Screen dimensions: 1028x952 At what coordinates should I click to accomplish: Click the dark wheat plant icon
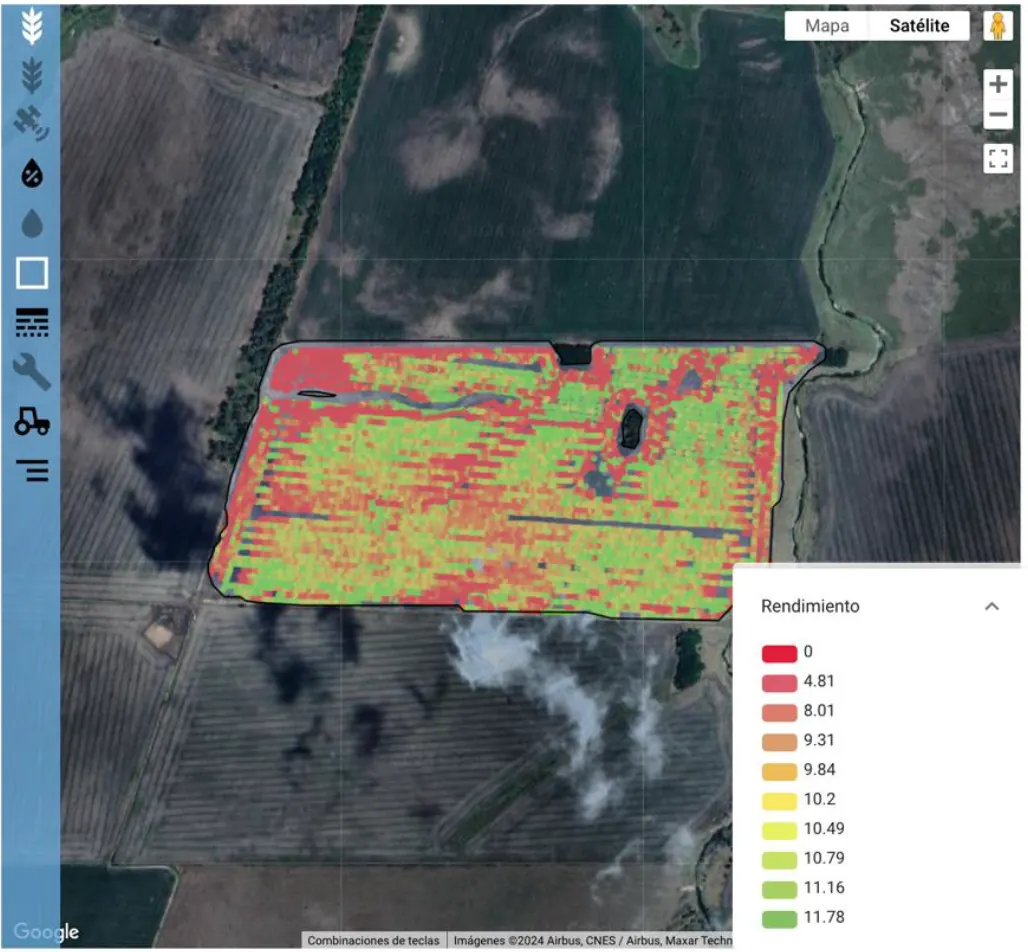[31, 75]
